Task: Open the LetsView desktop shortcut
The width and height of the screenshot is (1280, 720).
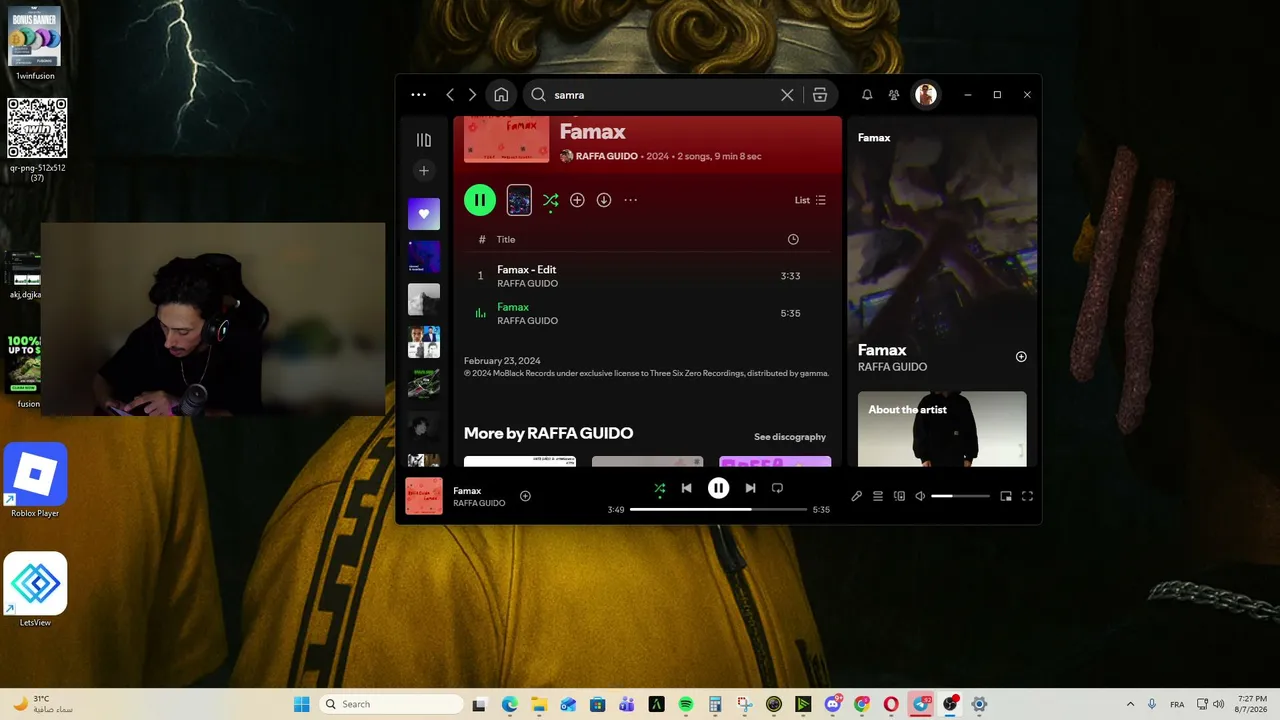Action: pos(35,590)
